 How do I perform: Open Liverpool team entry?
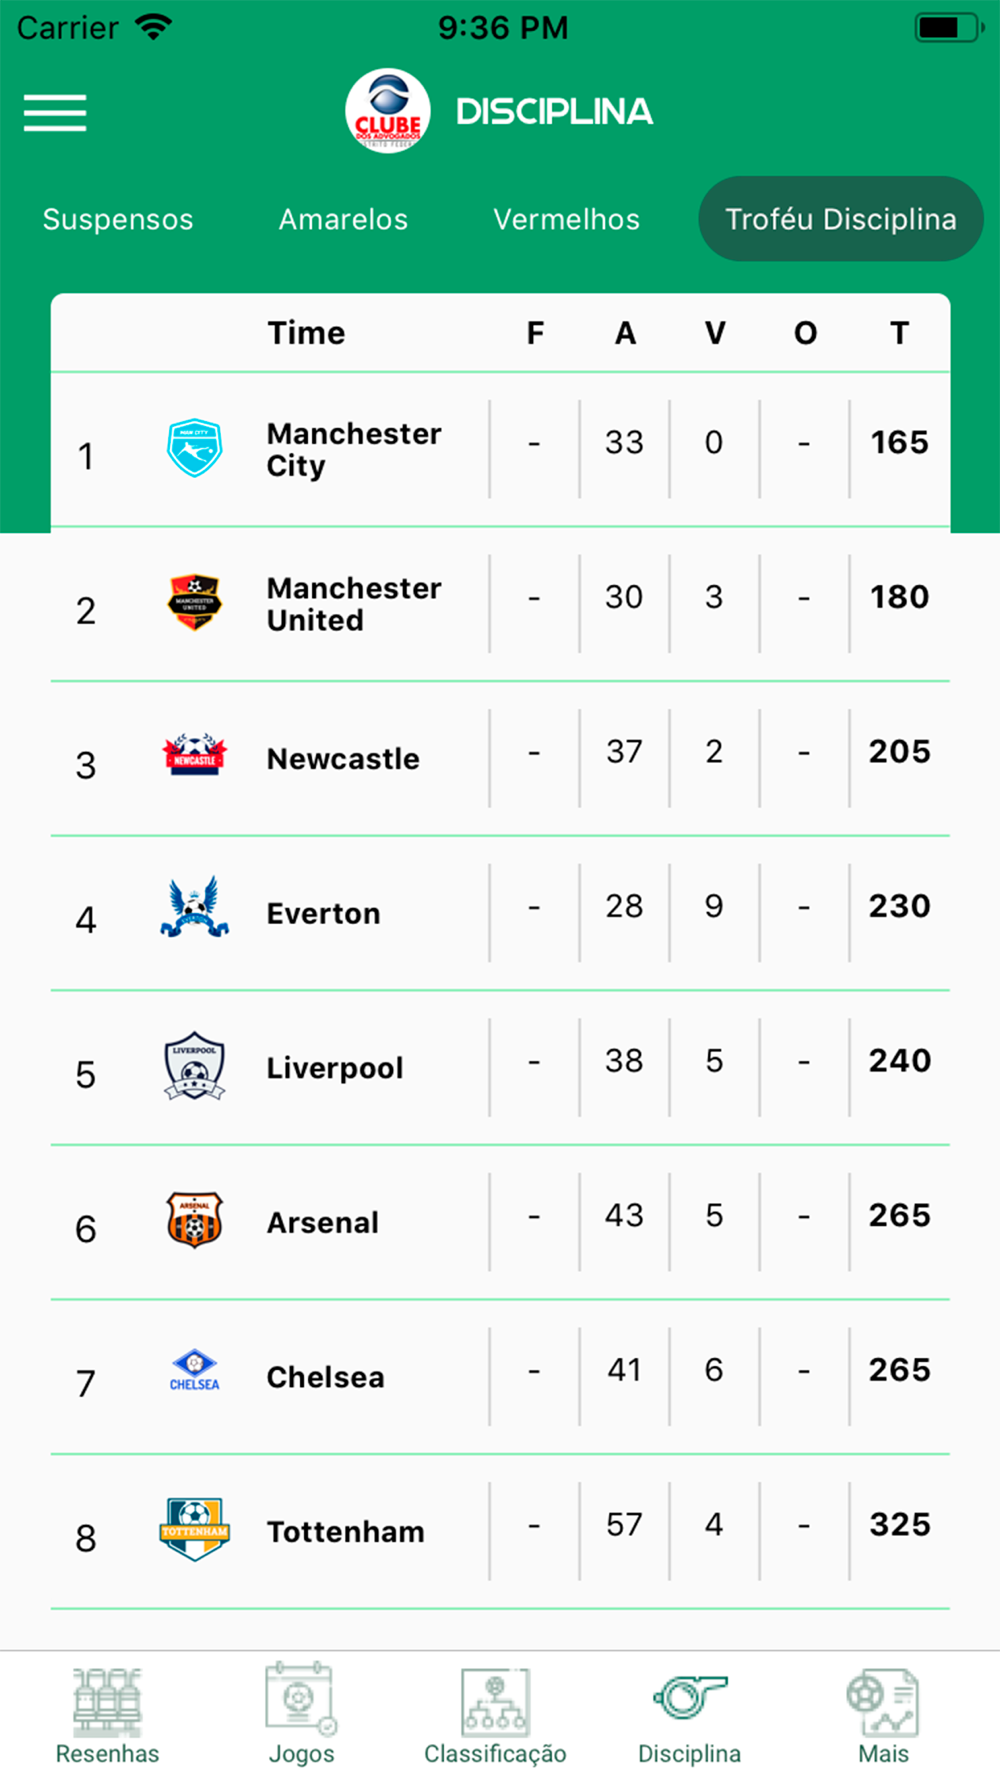point(335,1068)
